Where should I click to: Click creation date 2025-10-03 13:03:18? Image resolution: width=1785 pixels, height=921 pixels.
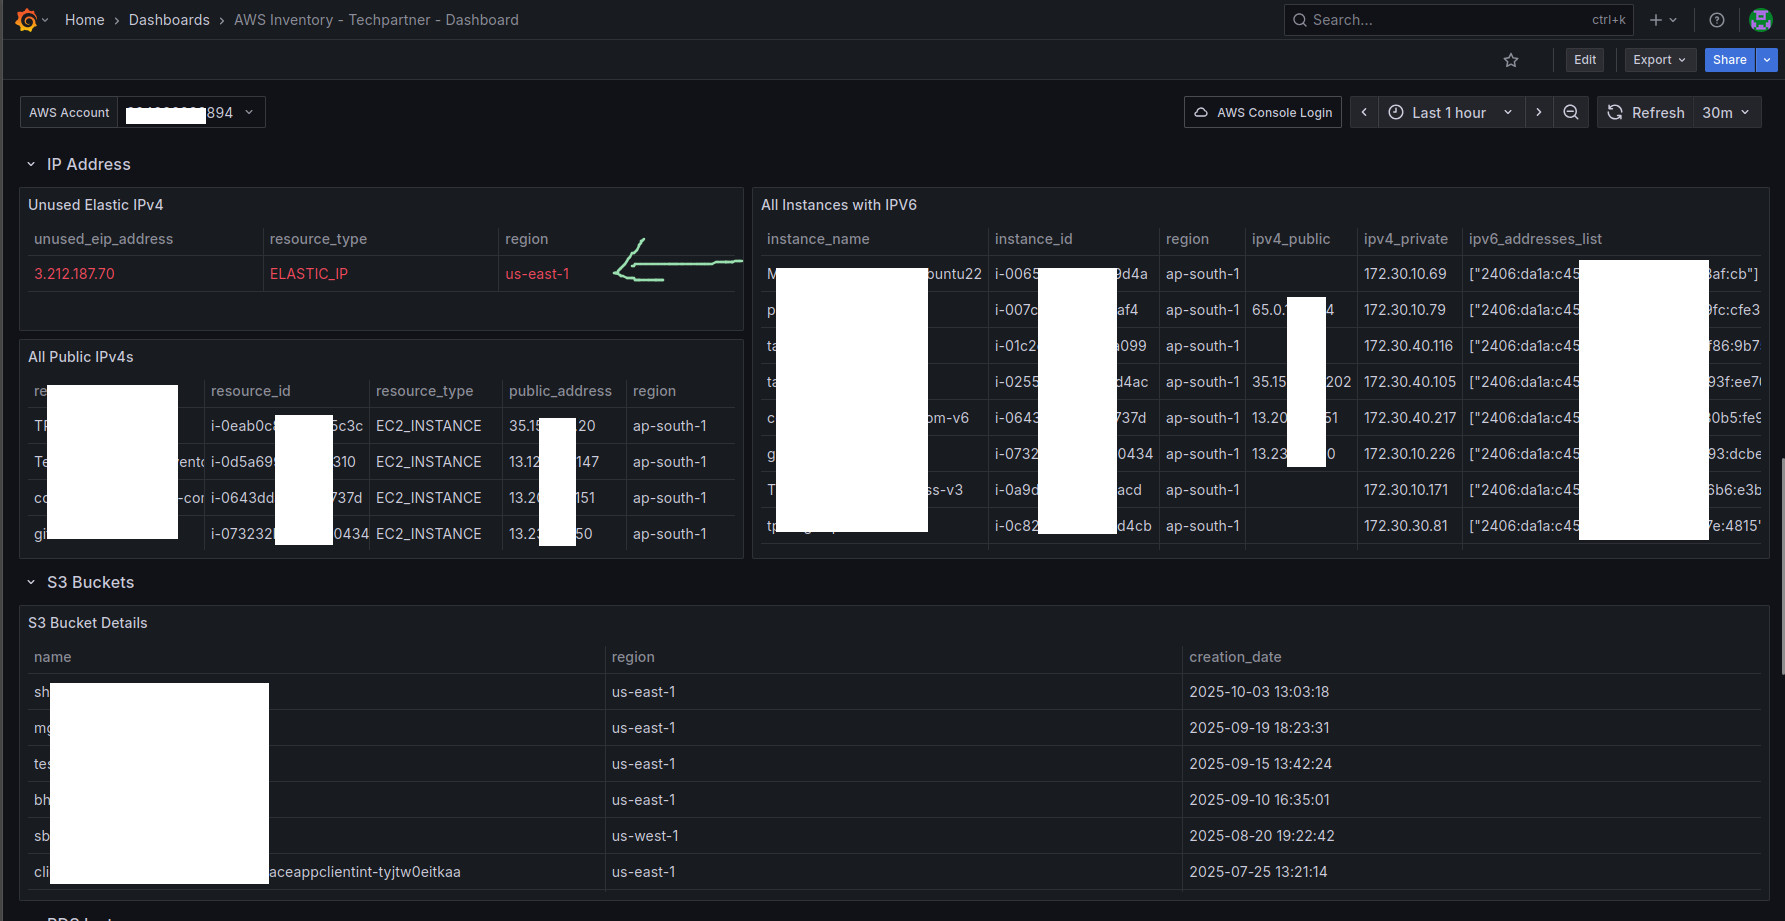(x=1259, y=692)
